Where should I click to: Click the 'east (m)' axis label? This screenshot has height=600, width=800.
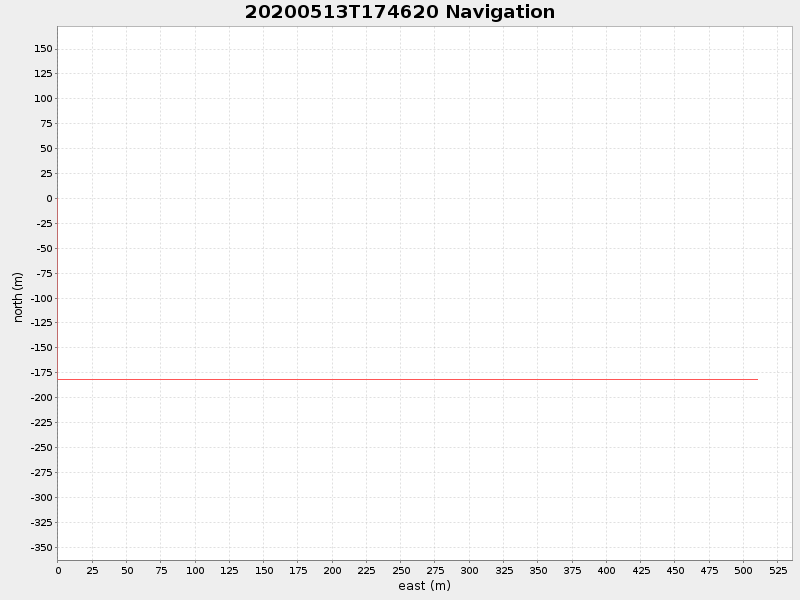424,586
